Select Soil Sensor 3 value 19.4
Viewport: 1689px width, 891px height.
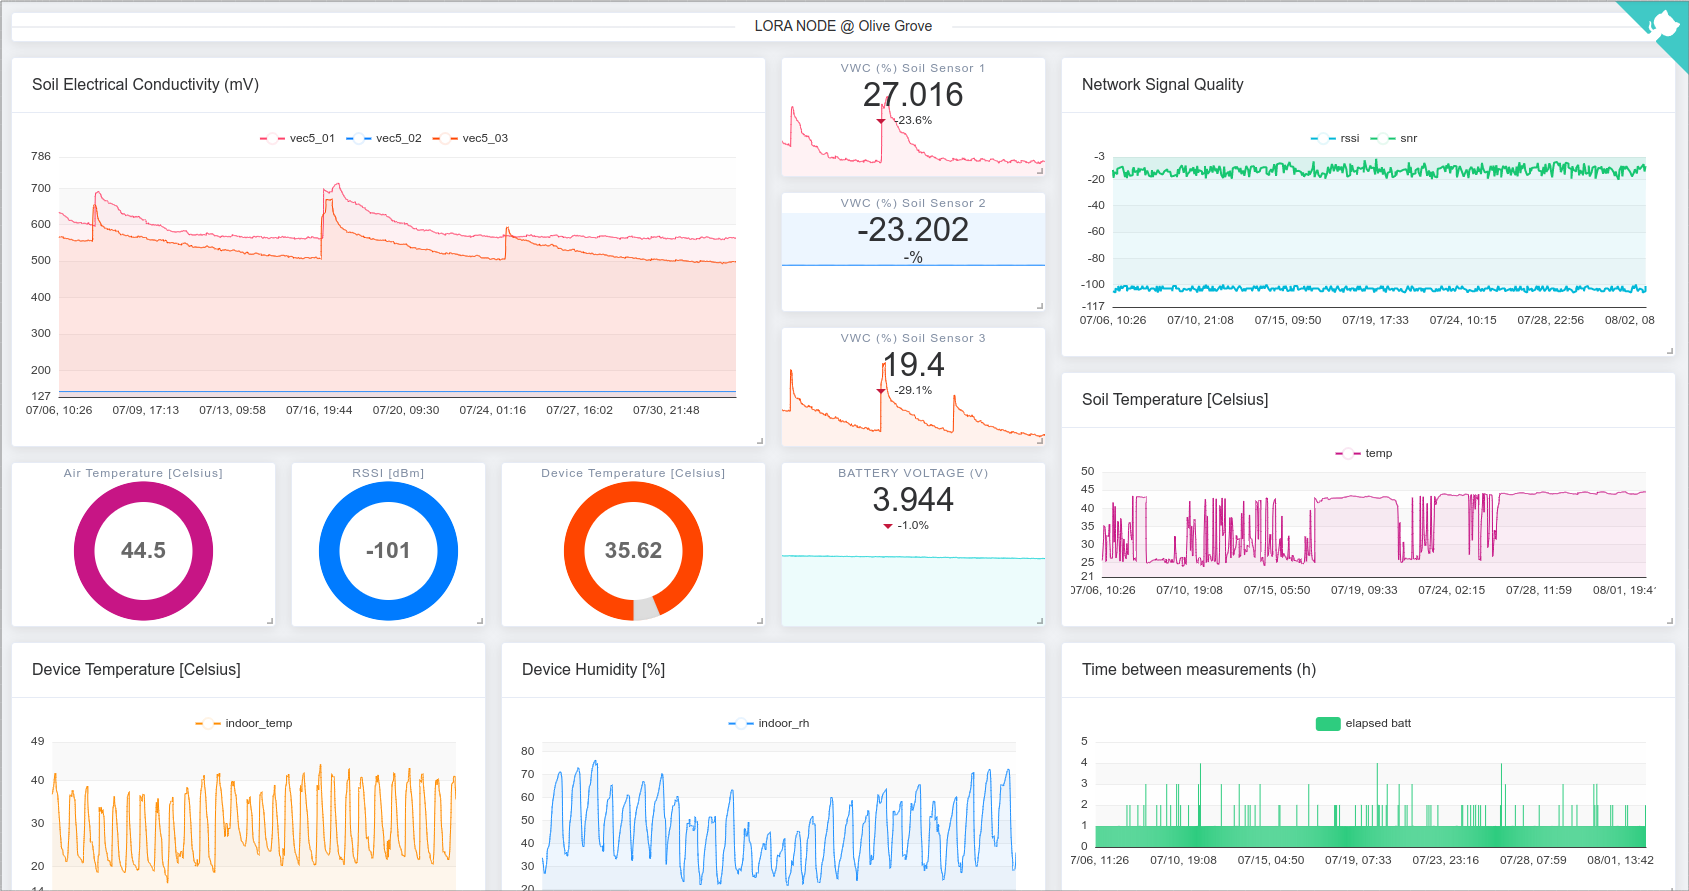pyautogui.click(x=913, y=364)
